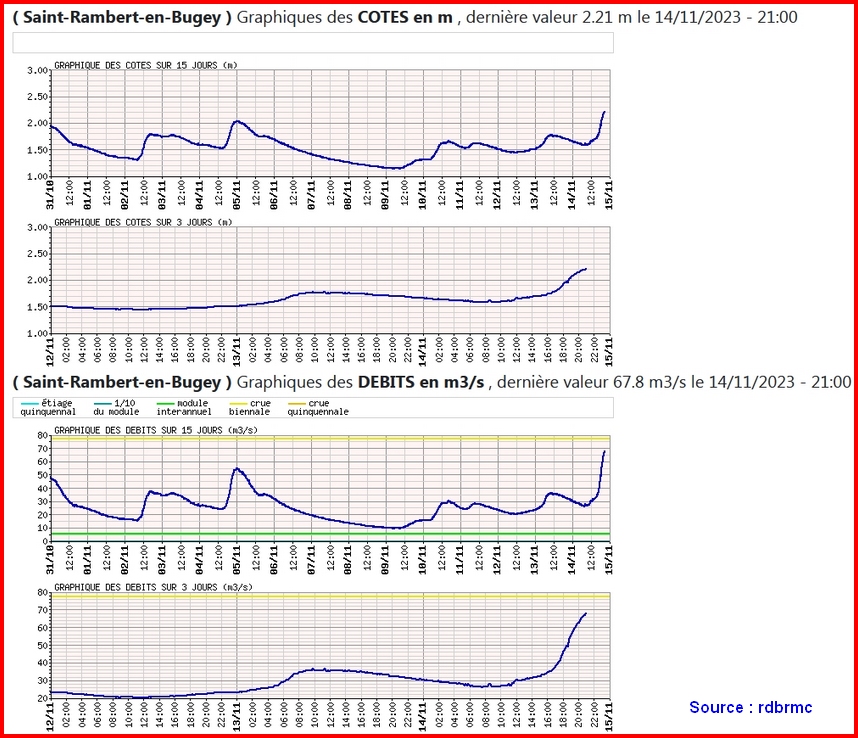Click the 14/11 date label under the 3-day debits chart
Screen dimensions: 858x738
tap(424, 717)
